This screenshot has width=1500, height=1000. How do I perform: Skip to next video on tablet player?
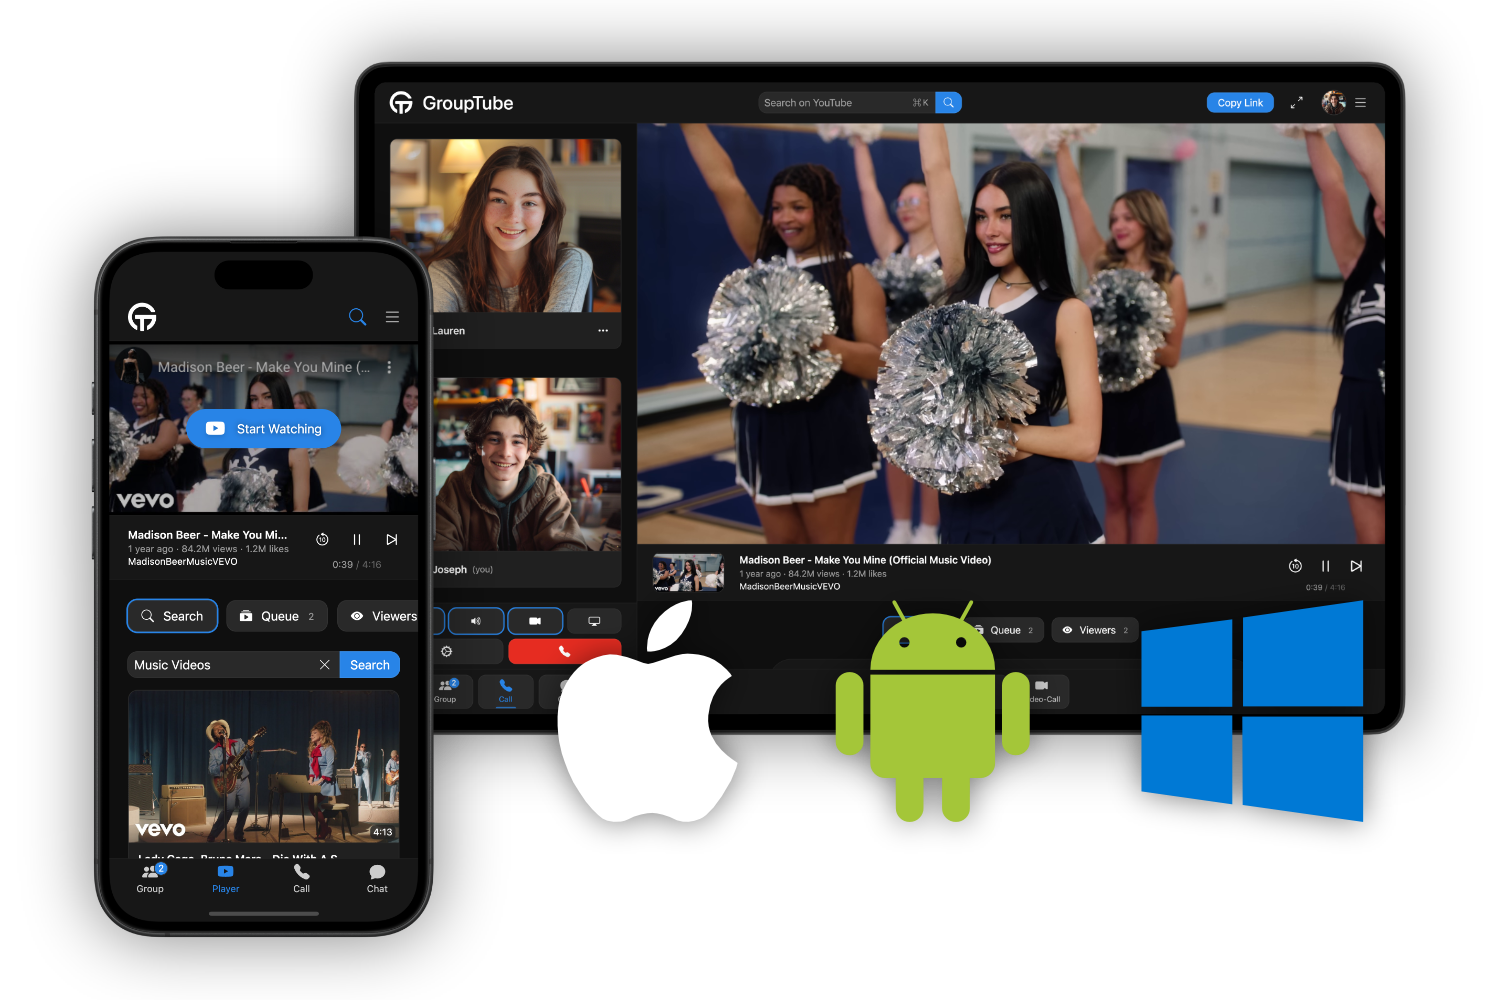click(1356, 566)
